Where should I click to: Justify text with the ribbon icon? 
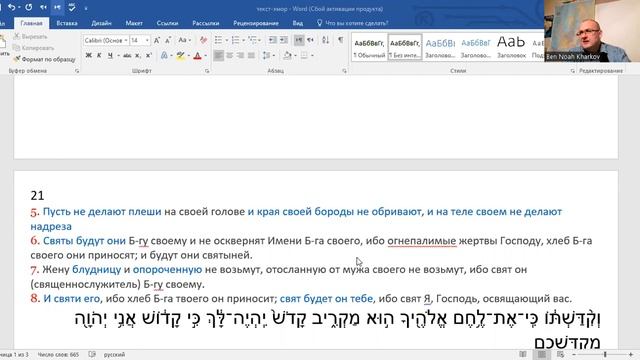point(251,55)
